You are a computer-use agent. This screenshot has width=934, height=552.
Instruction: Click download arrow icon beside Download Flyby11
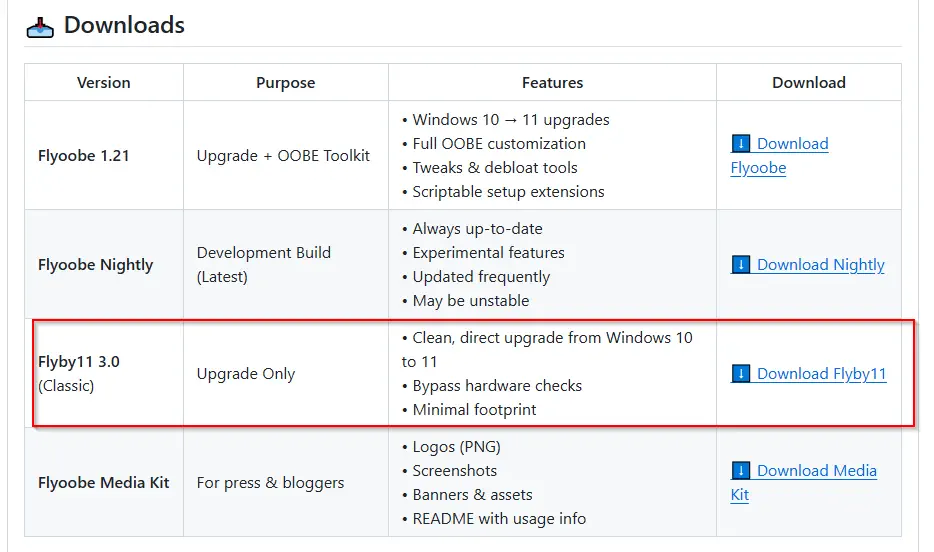[x=740, y=373]
